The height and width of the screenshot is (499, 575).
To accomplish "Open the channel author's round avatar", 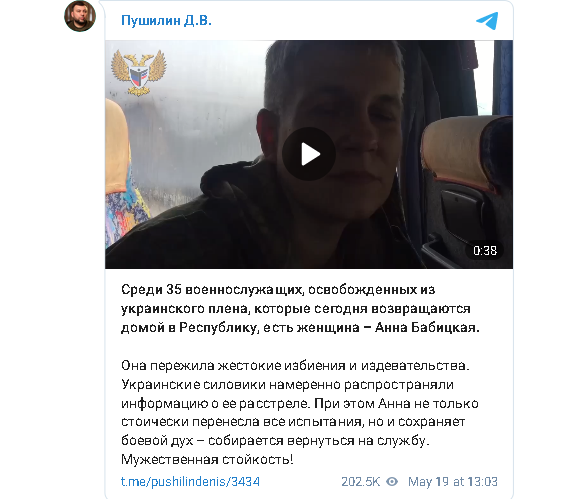I will tap(80, 16).
